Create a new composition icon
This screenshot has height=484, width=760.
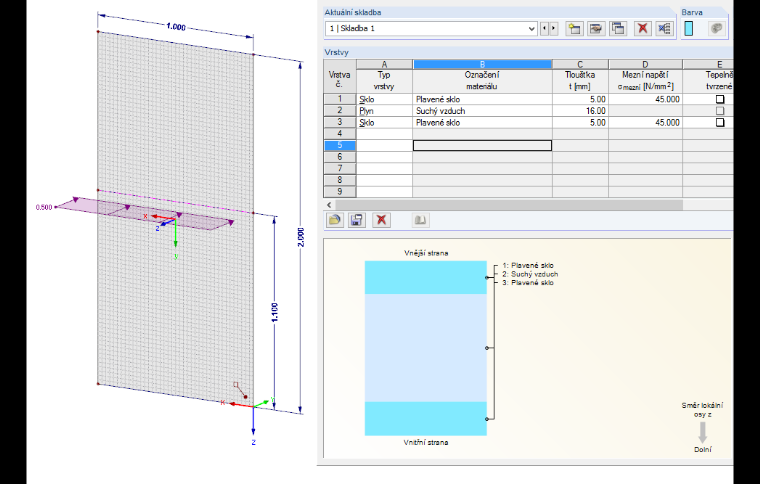pyautogui.click(x=574, y=29)
